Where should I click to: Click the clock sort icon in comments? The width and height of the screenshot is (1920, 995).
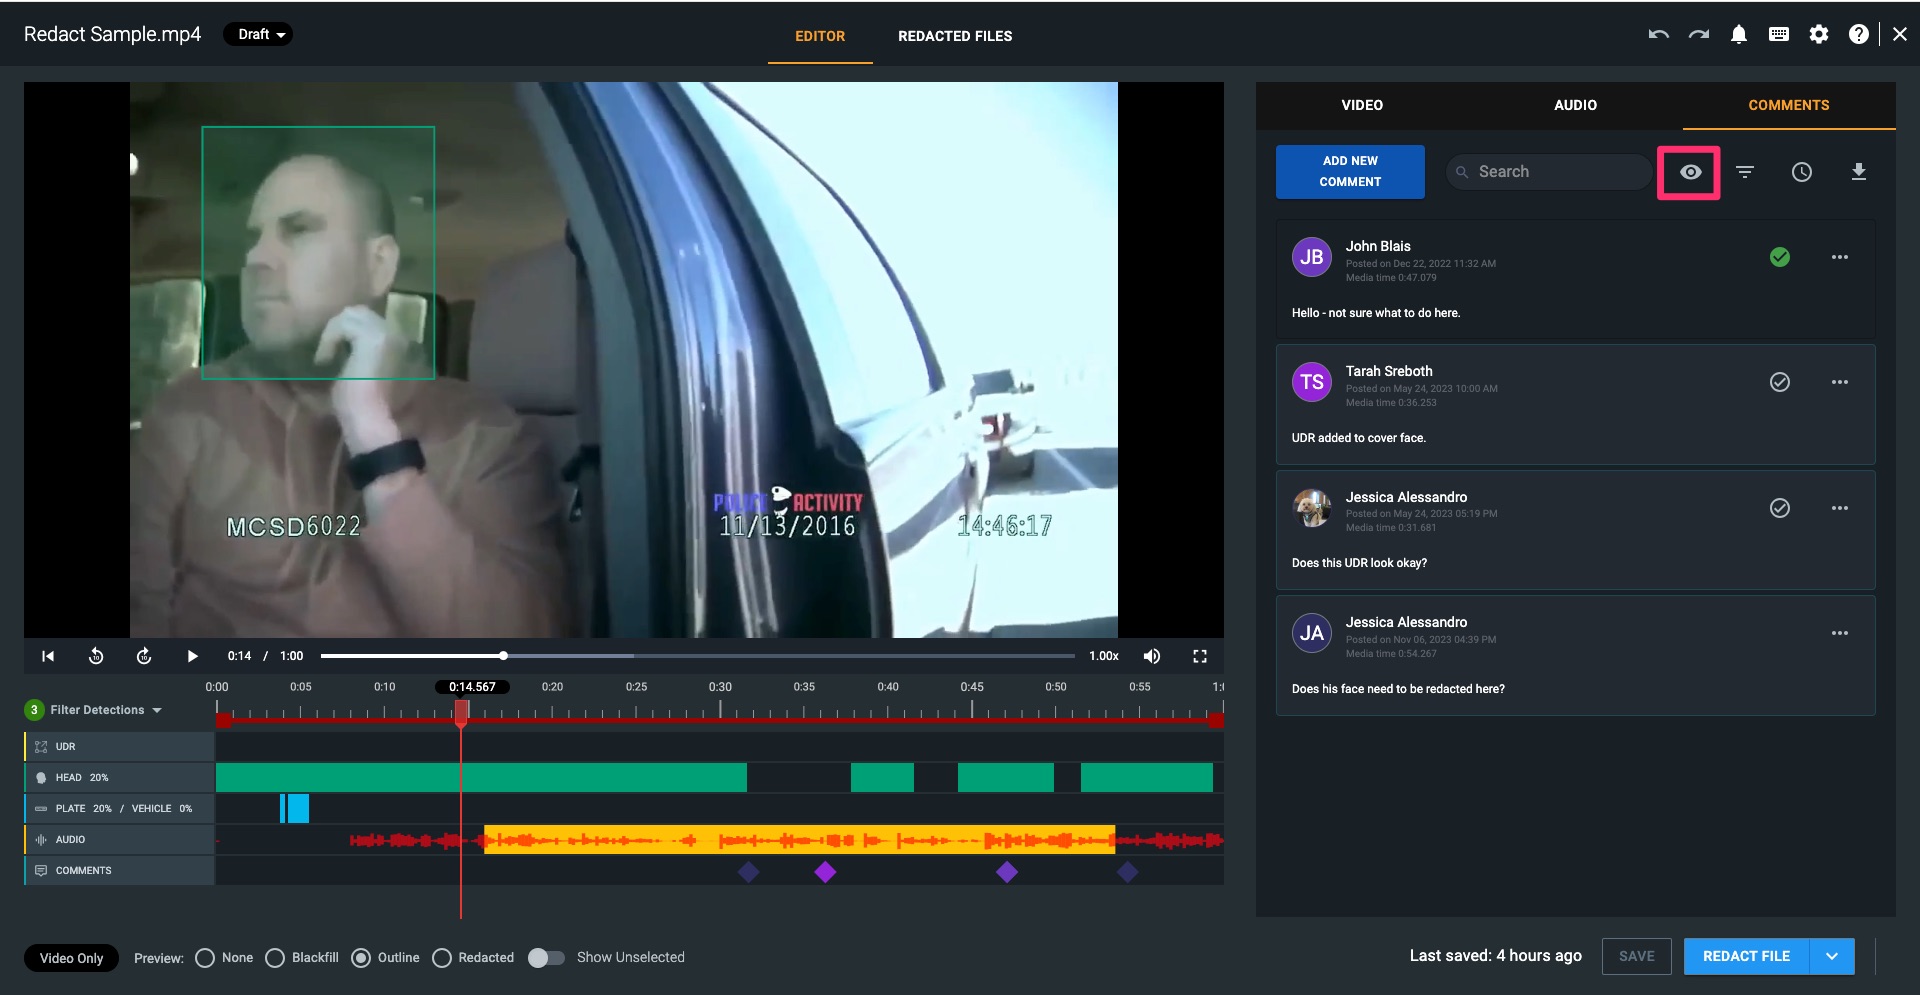pyautogui.click(x=1801, y=172)
